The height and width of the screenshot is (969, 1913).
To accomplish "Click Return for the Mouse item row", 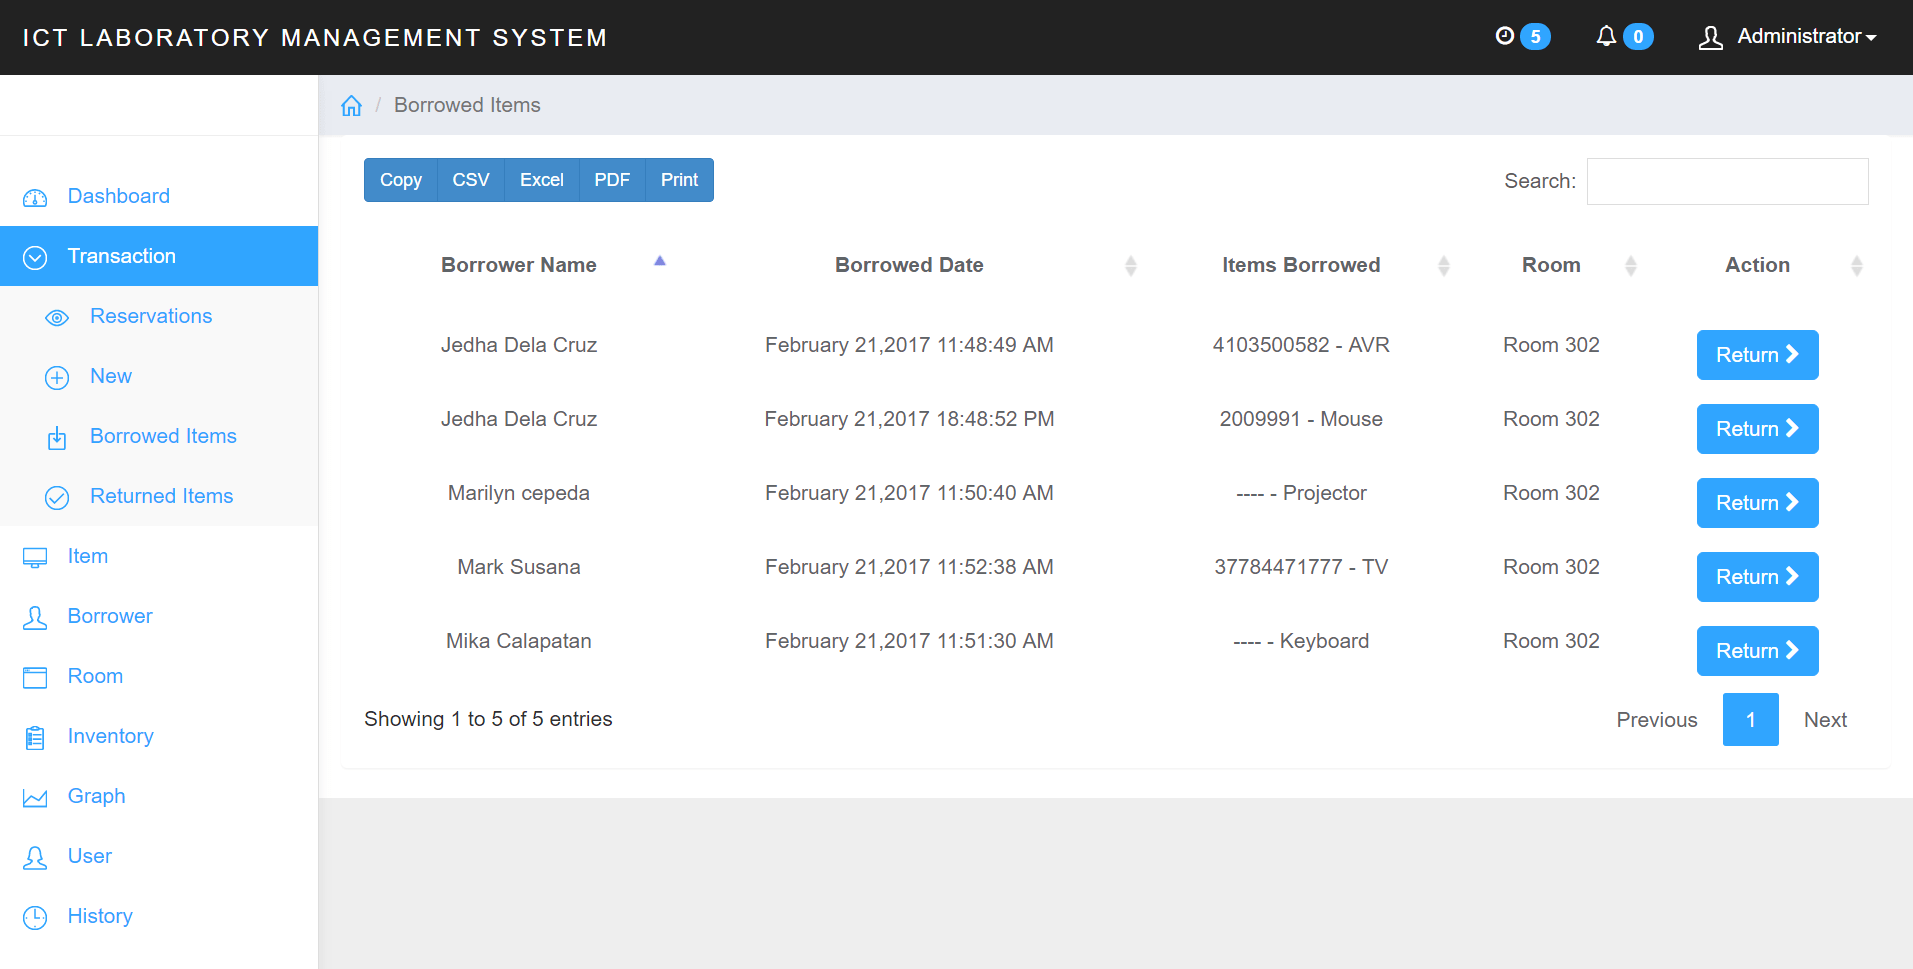I will [x=1757, y=429].
